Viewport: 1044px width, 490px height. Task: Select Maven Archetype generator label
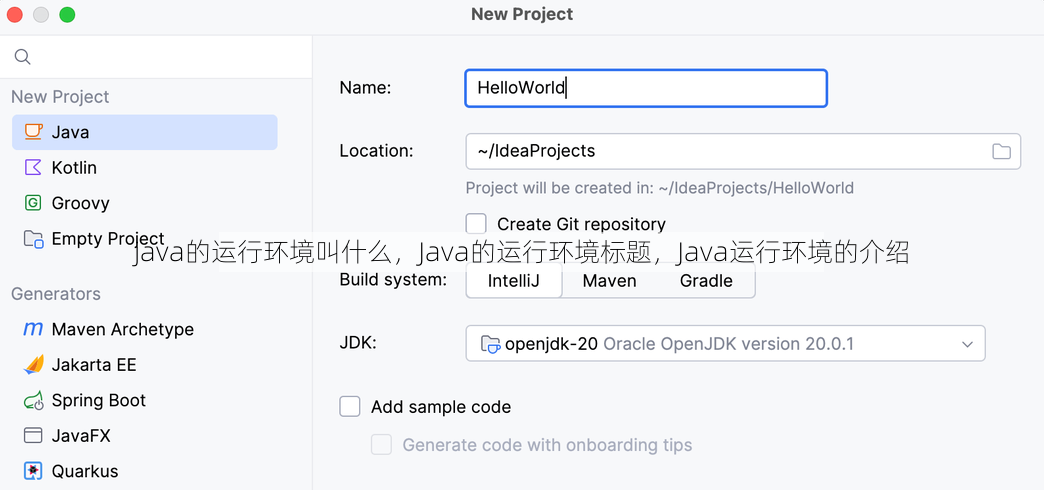click(123, 329)
